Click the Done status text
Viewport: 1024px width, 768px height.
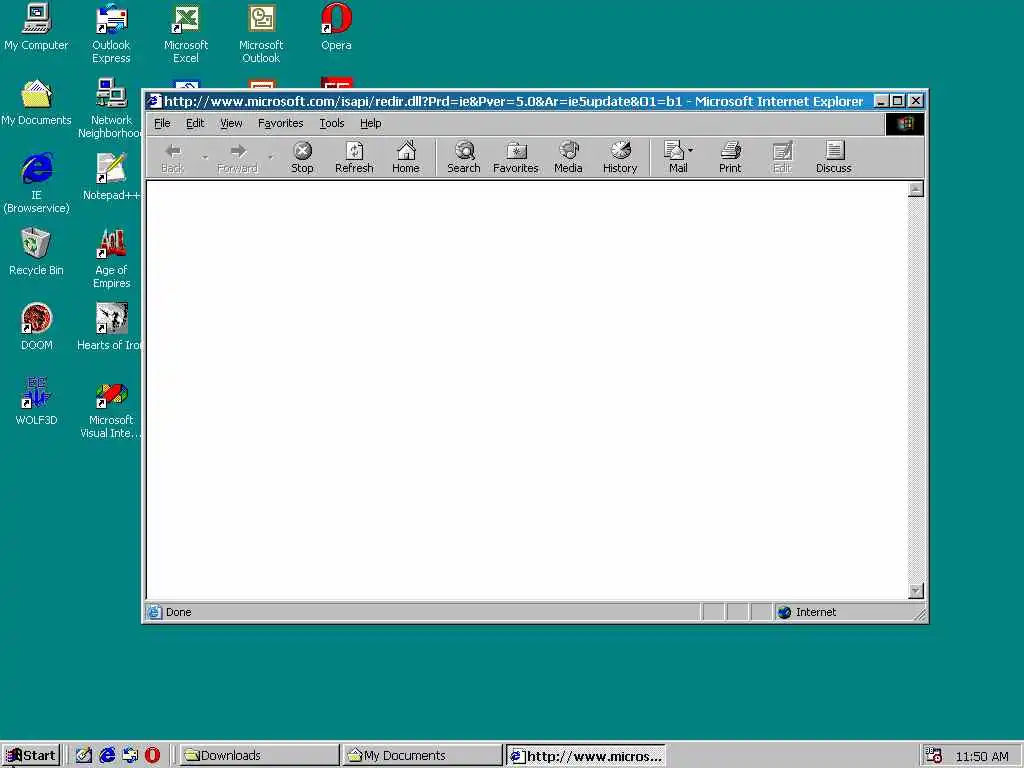click(178, 612)
